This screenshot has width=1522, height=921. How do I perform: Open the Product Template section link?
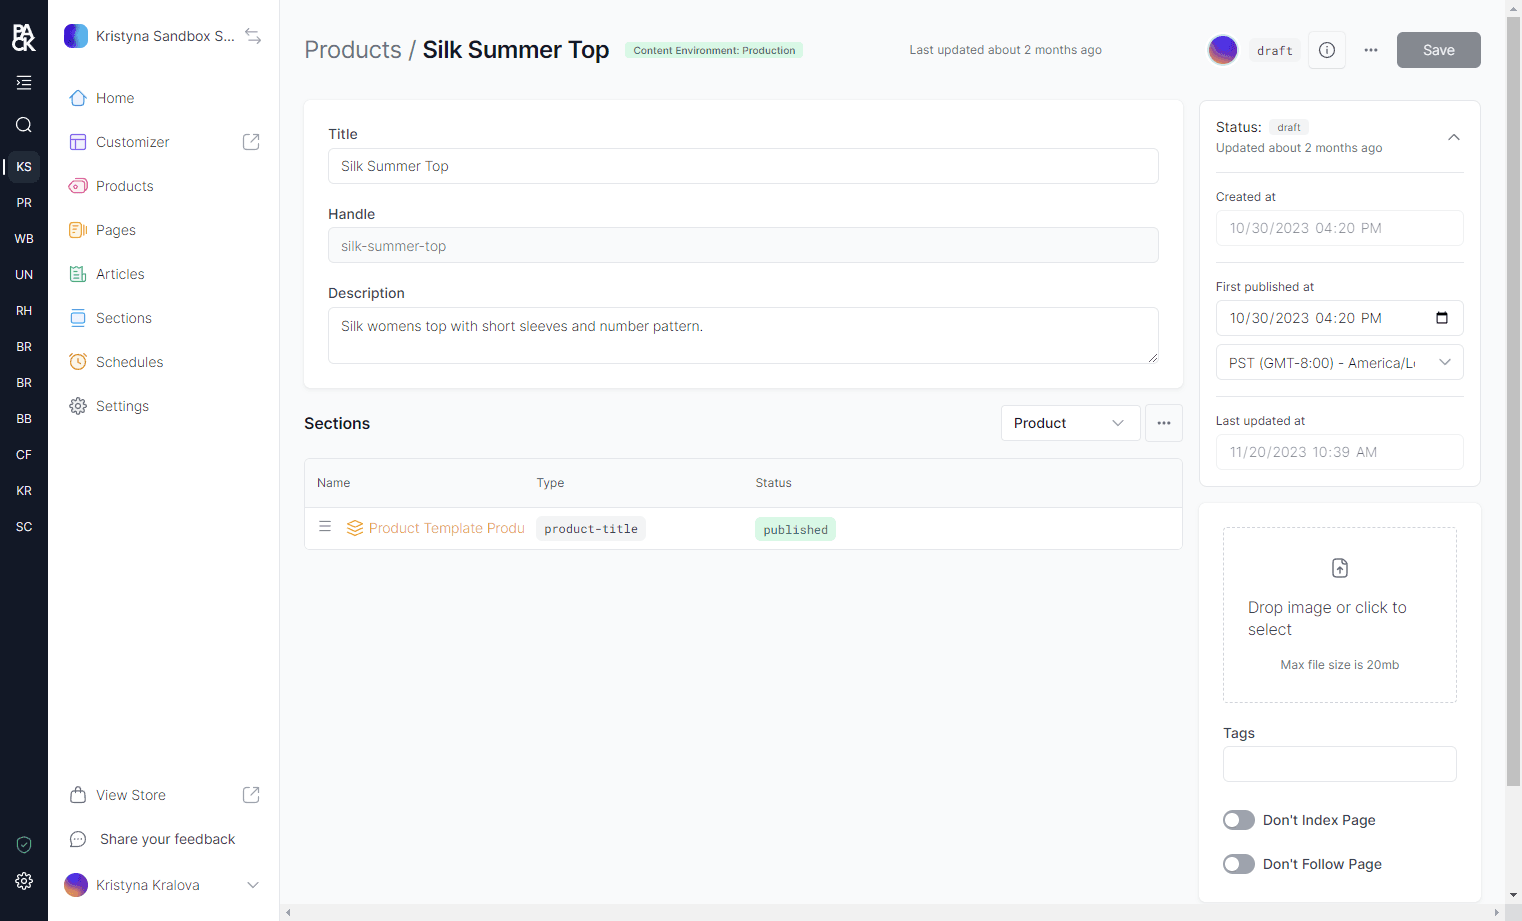(446, 528)
